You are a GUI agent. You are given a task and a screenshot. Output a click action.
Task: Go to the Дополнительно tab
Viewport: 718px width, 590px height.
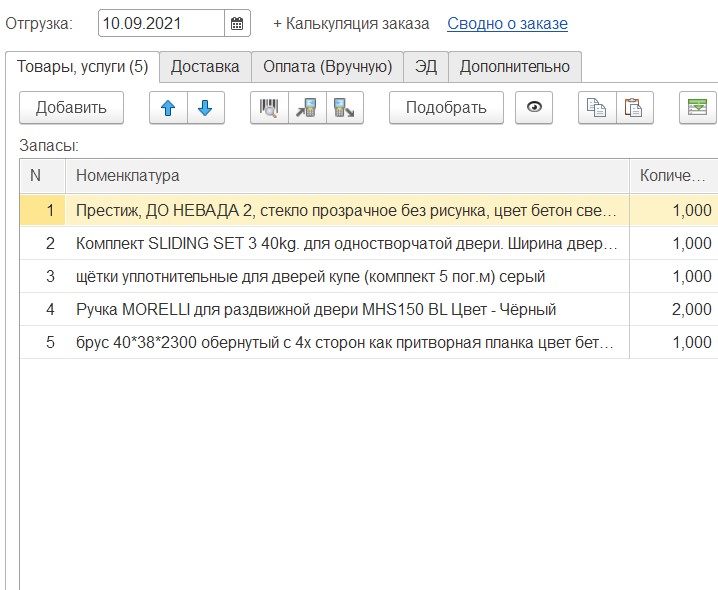point(514,67)
